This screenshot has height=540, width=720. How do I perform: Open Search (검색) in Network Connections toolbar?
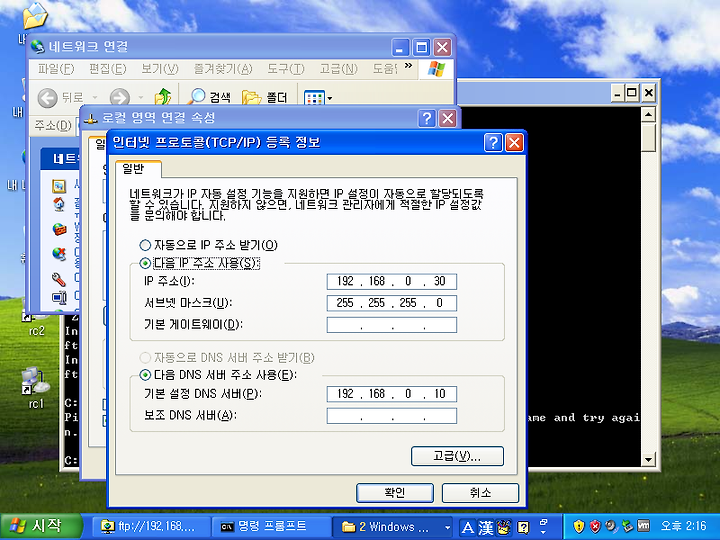click(210, 97)
